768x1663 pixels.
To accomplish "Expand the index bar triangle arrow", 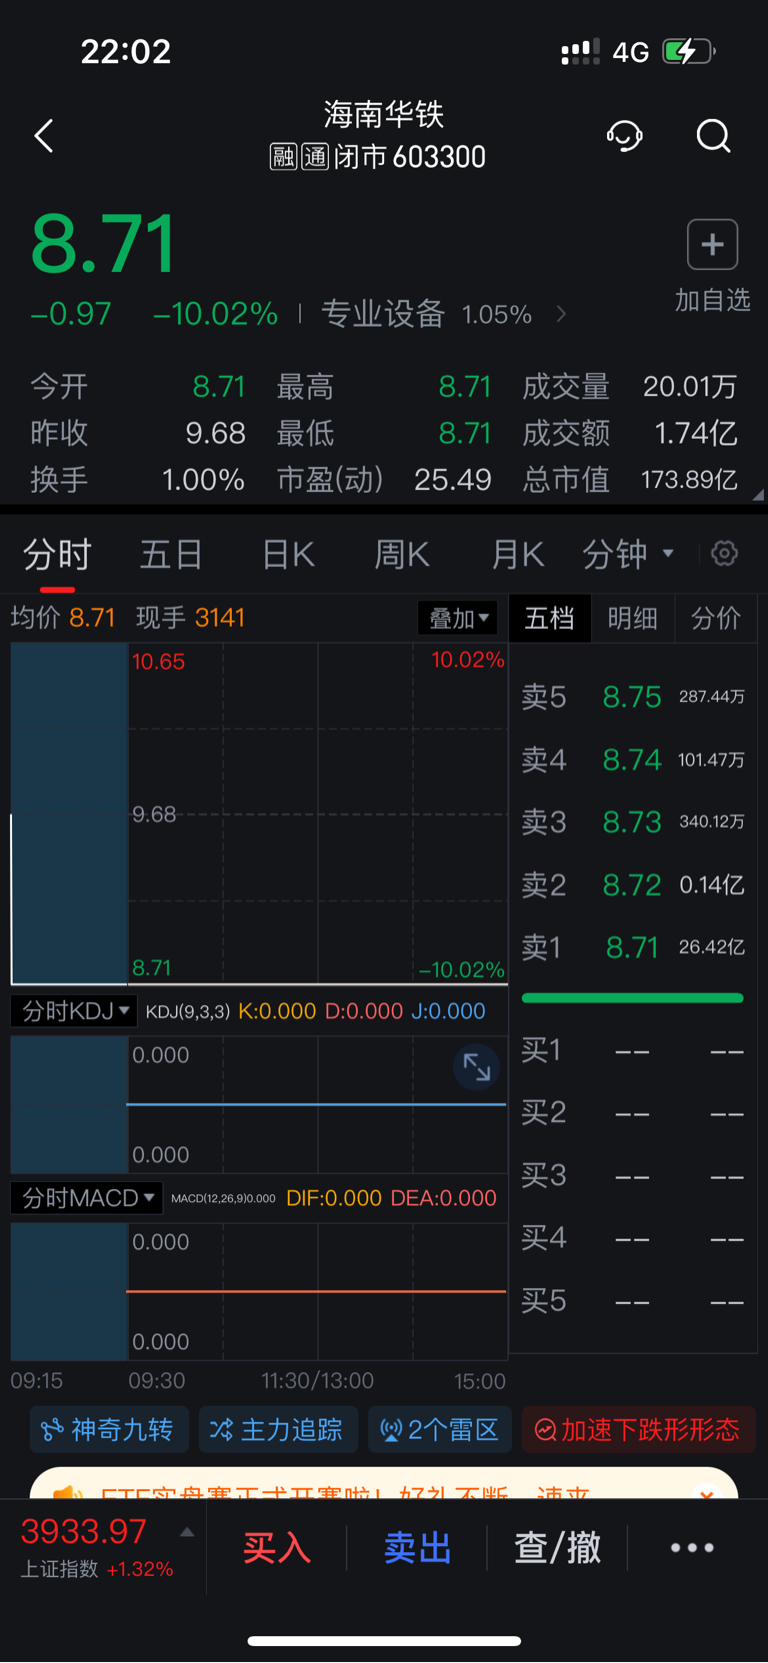I will click(x=187, y=1532).
